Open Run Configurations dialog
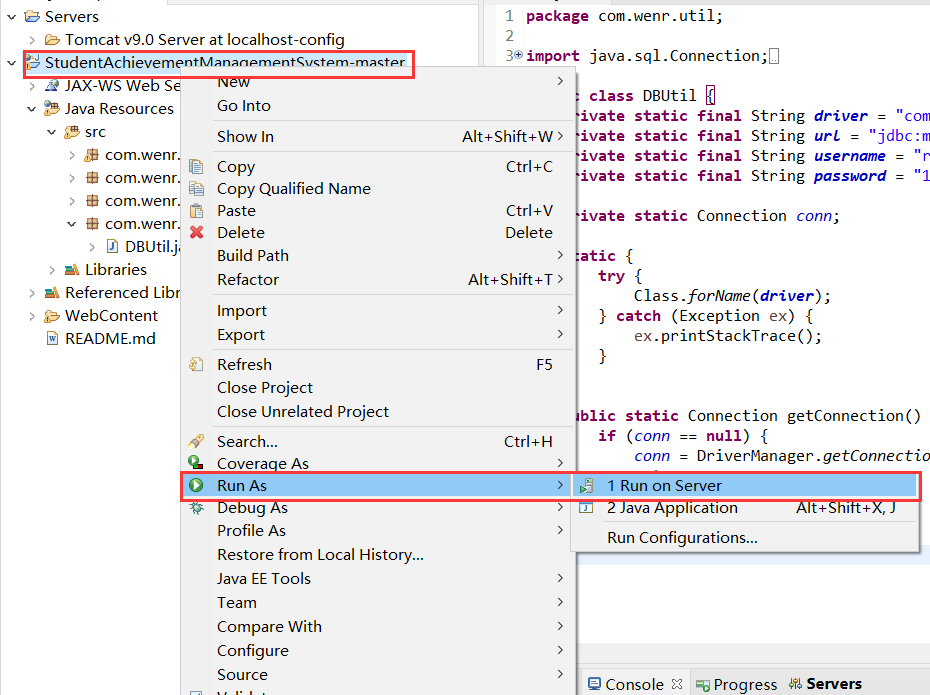 746,537
